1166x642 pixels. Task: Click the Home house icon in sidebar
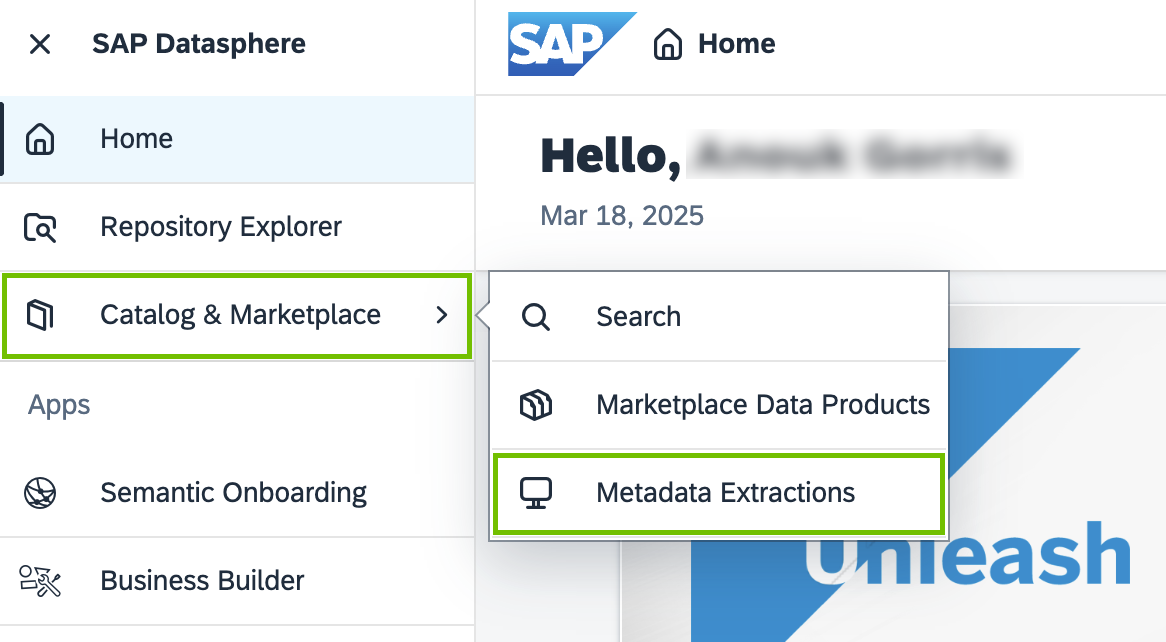[x=40, y=139]
